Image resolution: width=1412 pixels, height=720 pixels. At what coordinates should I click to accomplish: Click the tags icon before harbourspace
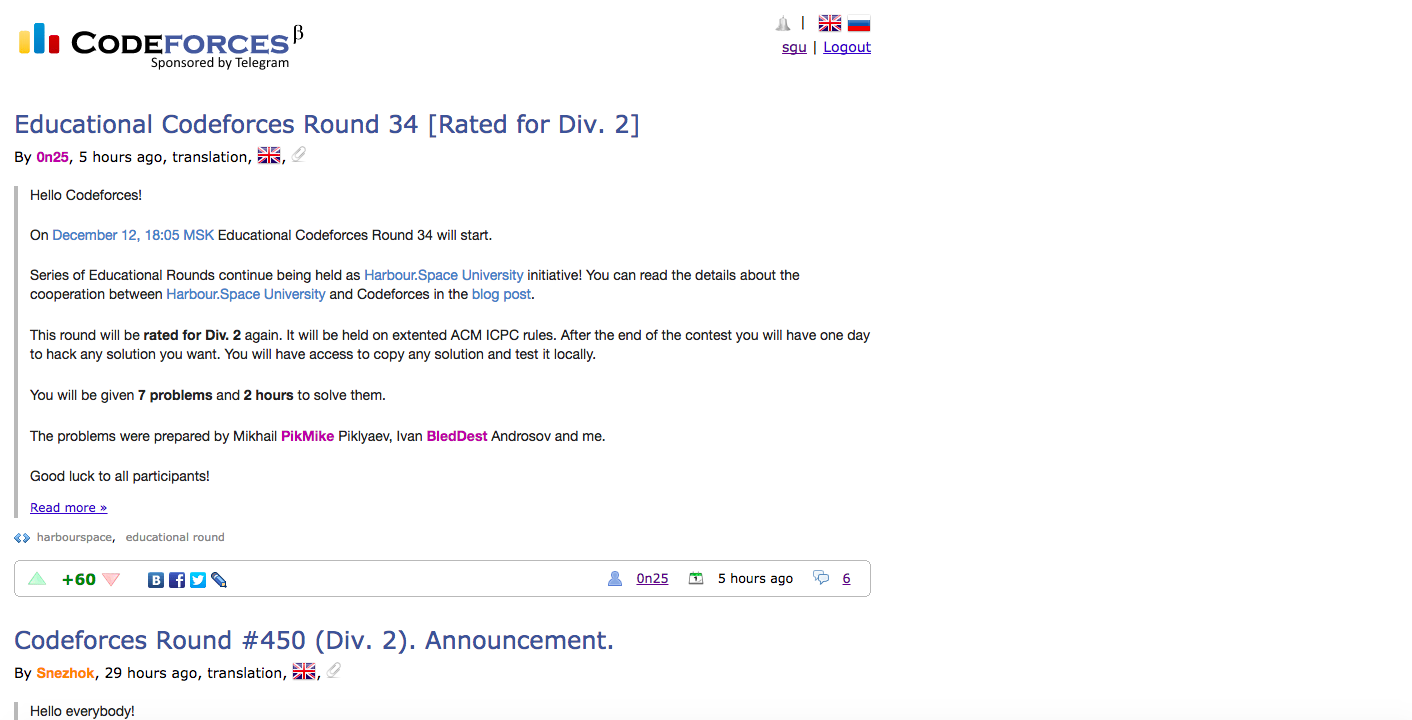click(x=22, y=538)
